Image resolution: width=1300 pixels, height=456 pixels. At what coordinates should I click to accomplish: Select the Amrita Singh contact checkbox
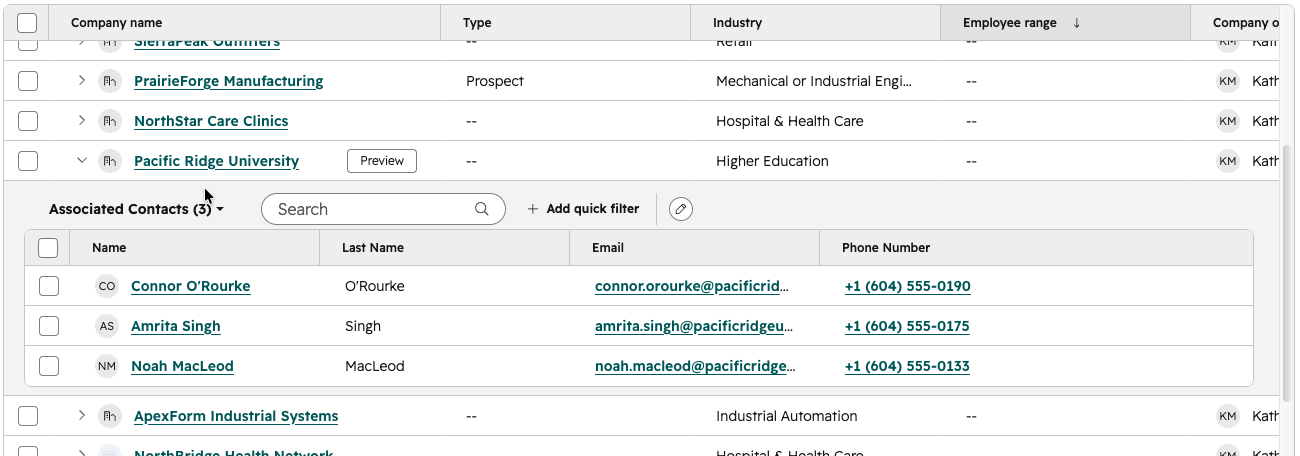point(49,326)
